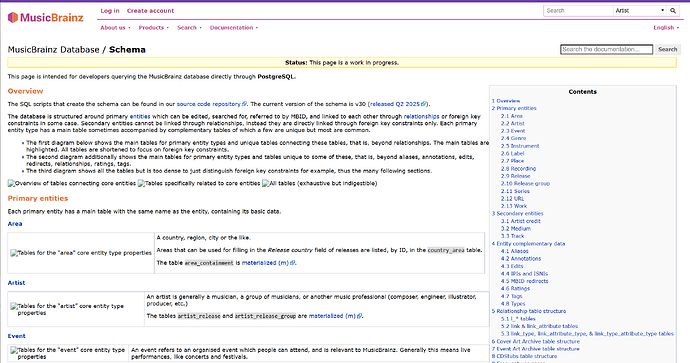Go to contents entry 2 Primary entities
Viewport: 690px width, 363px height.
(514, 108)
